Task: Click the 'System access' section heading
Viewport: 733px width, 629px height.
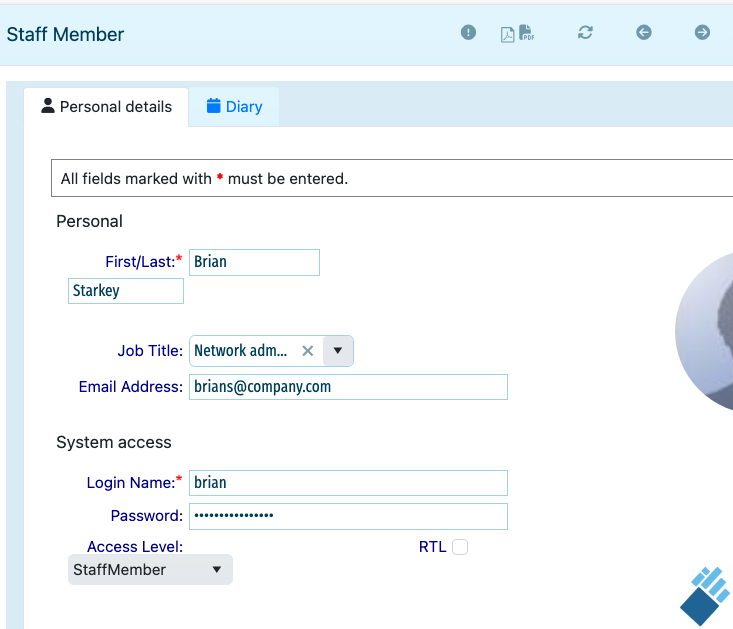Action: coord(114,442)
